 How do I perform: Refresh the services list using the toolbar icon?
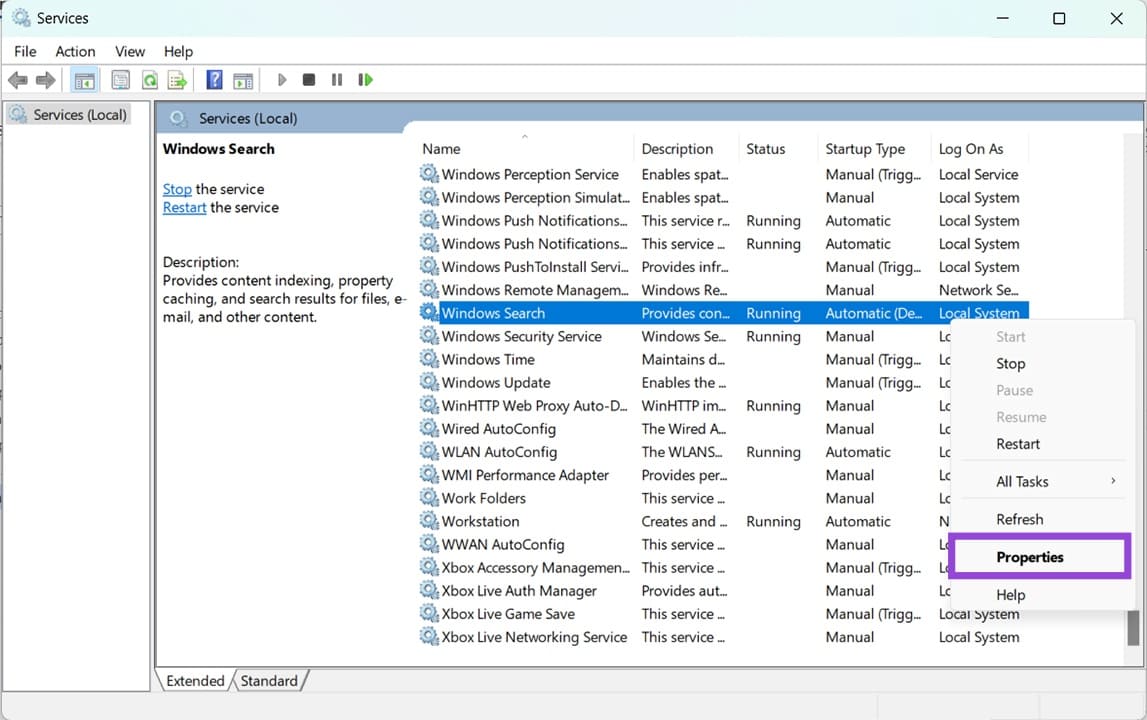click(148, 80)
